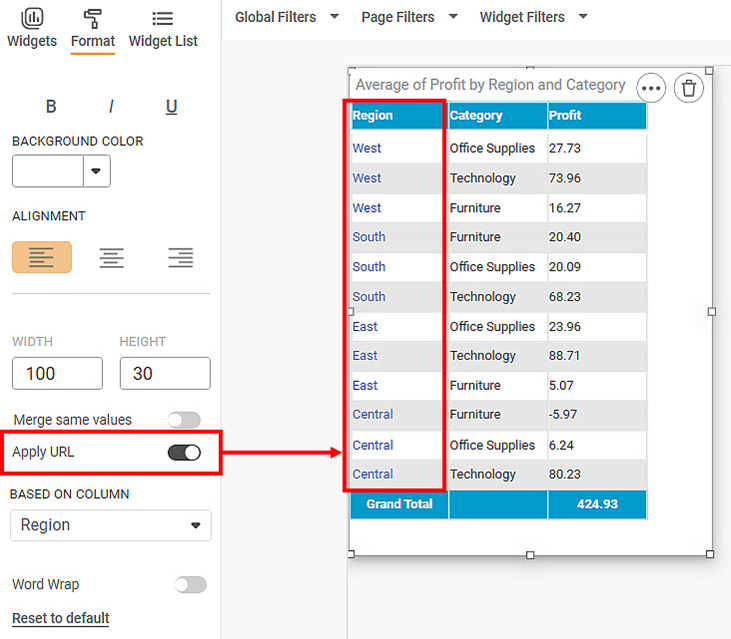Open Based on Column Region dropdown

pos(110,525)
